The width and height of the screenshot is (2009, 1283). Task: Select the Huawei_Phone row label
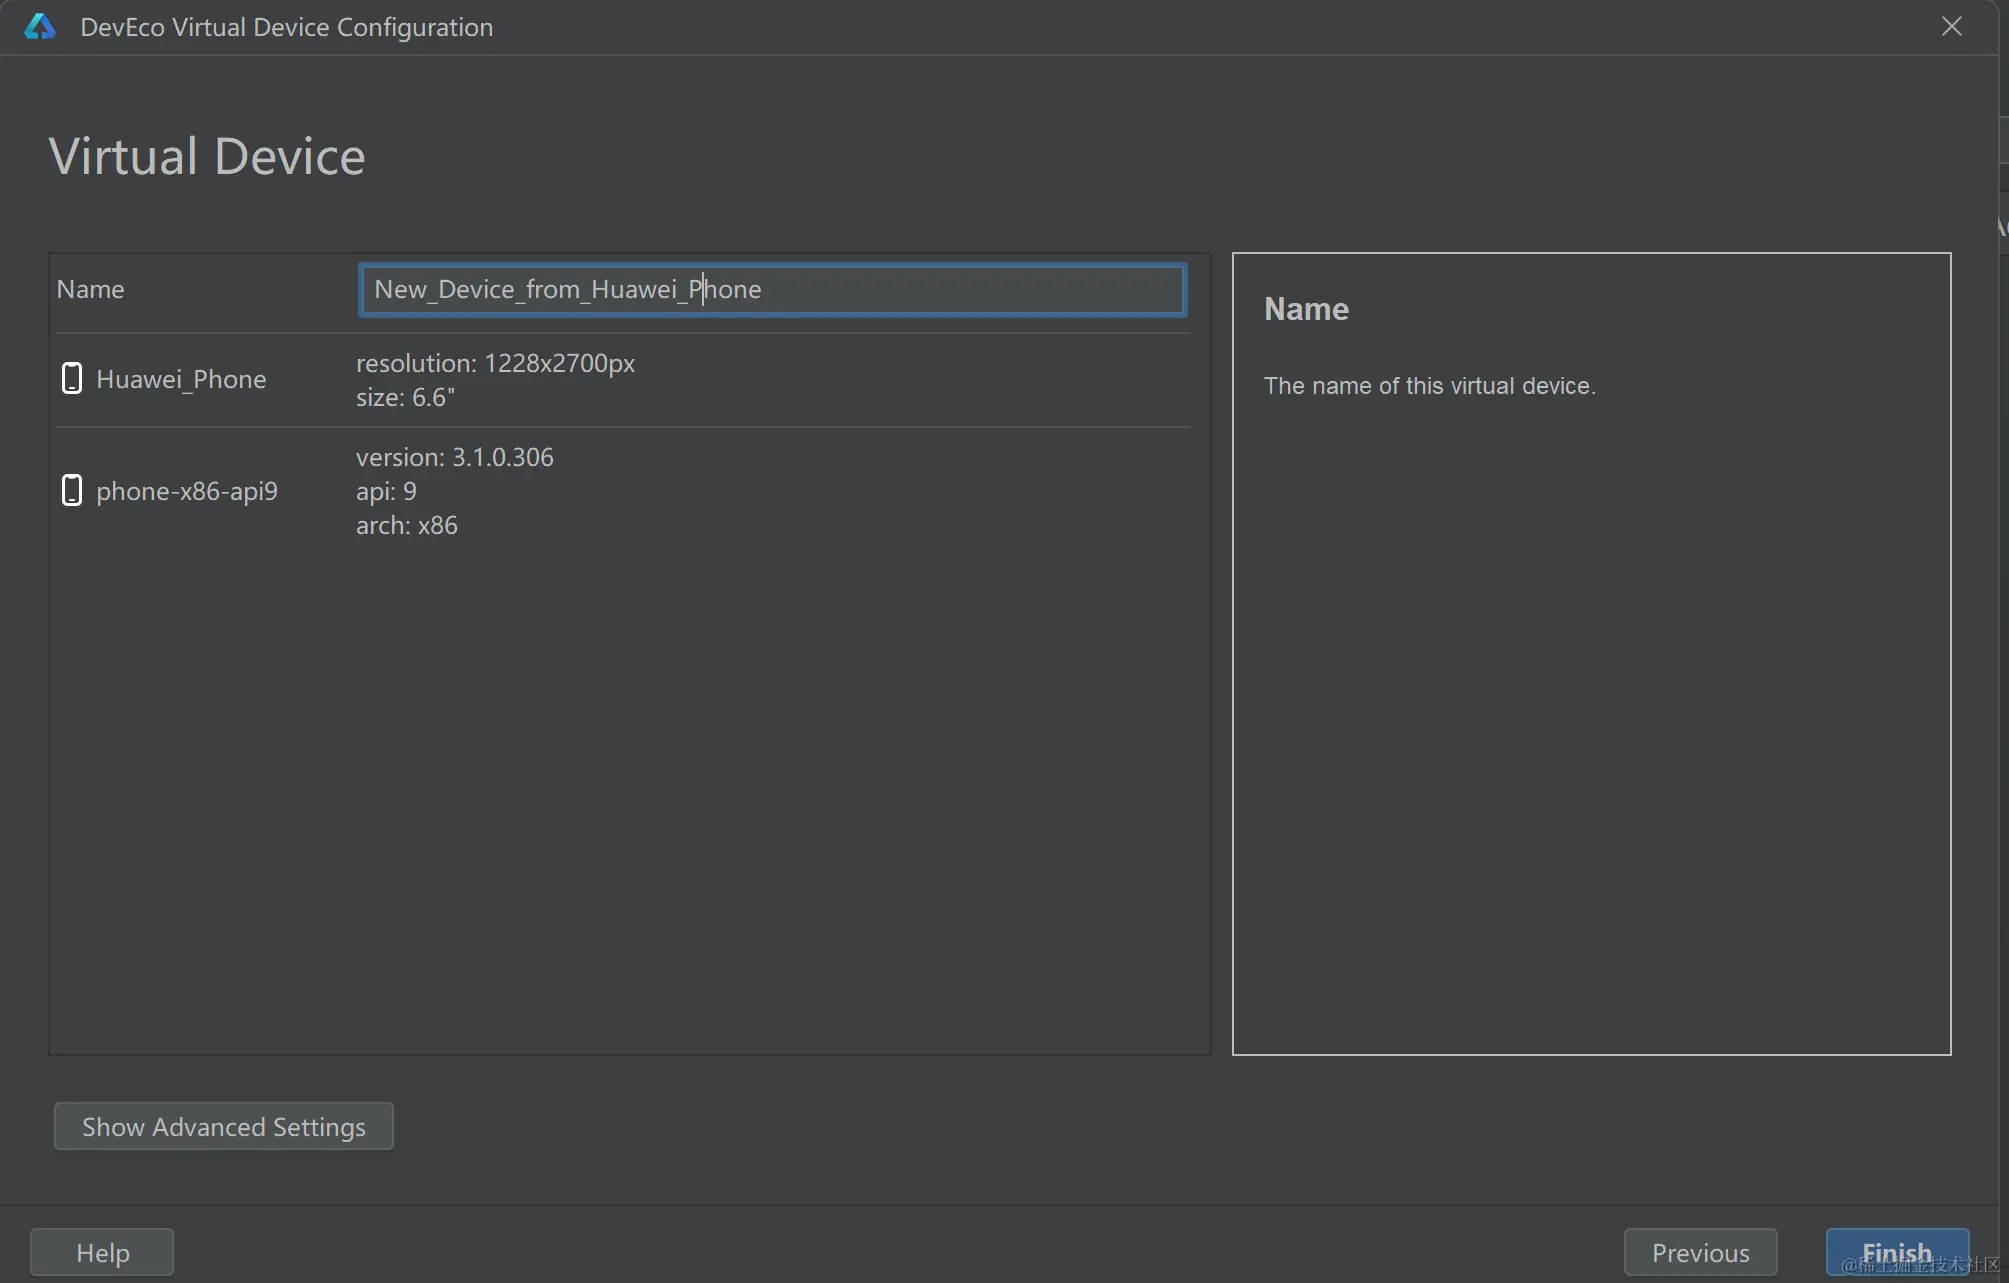point(181,379)
